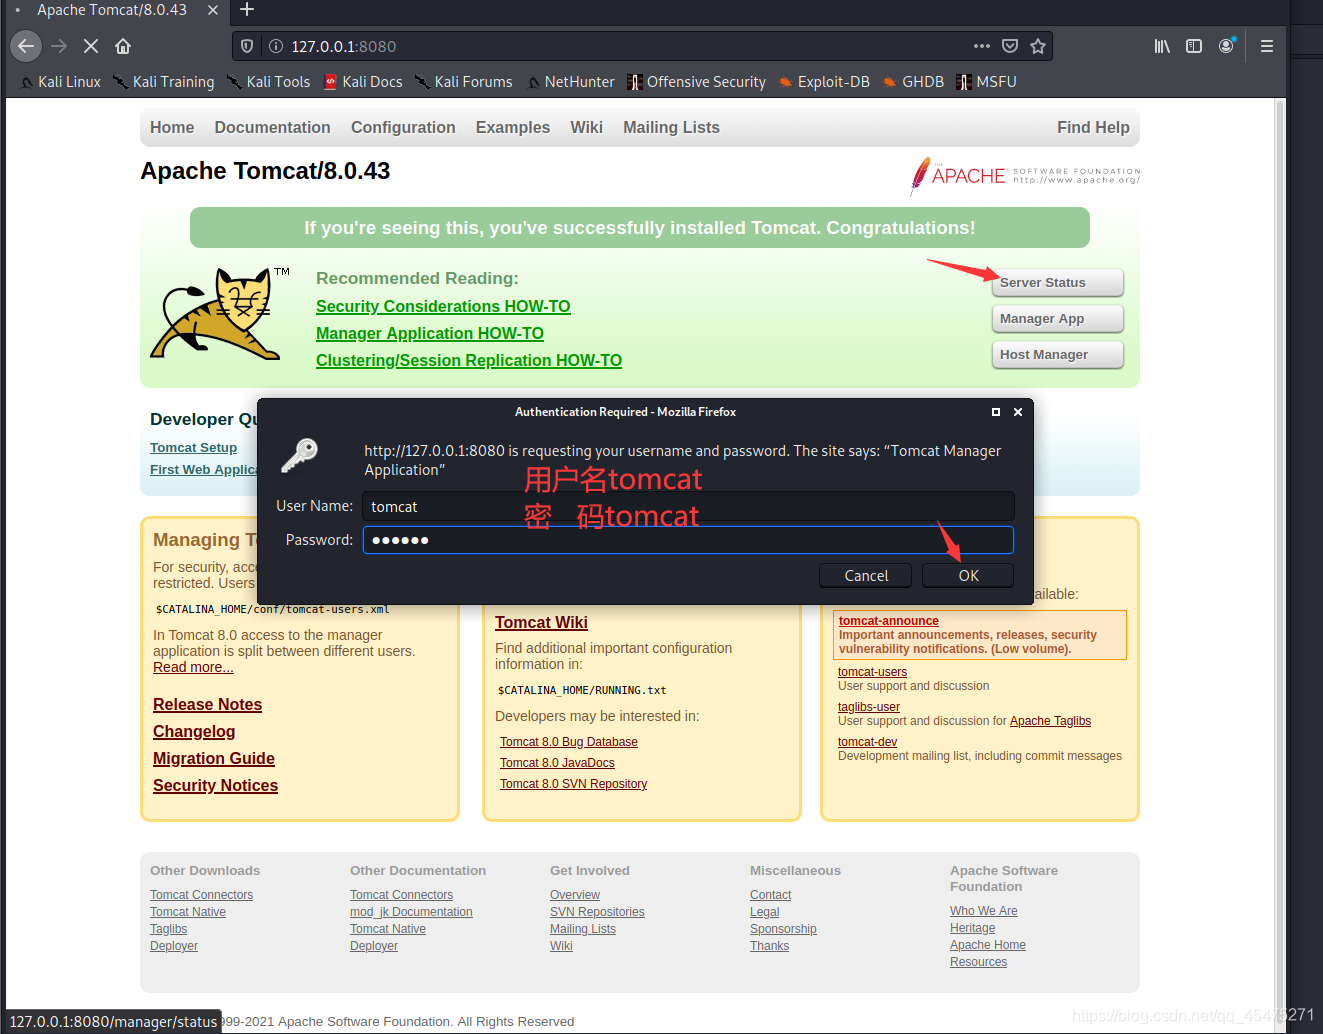
Task: Click OK in authentication dialog
Action: point(968,575)
